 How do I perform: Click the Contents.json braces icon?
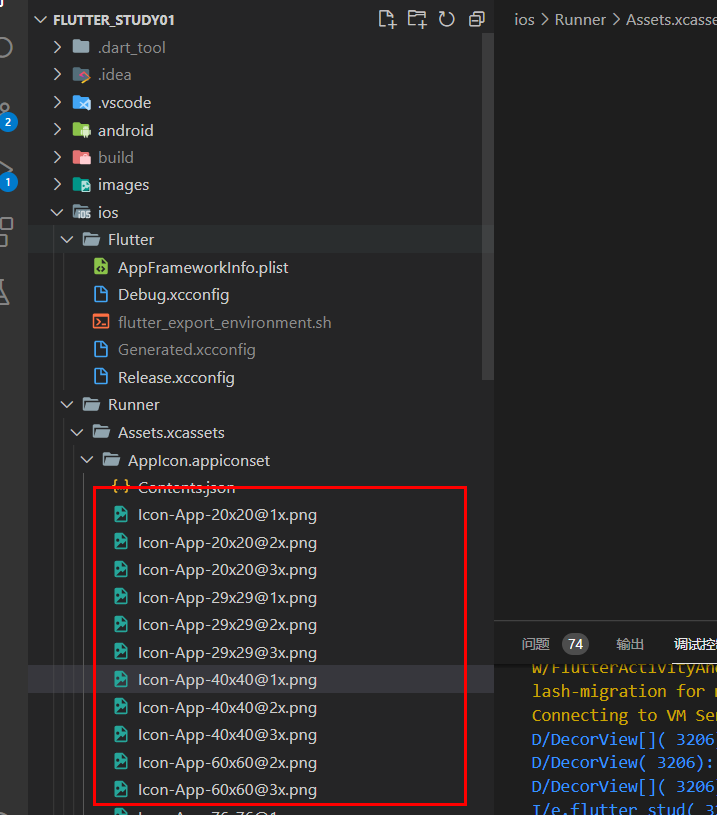click(121, 487)
